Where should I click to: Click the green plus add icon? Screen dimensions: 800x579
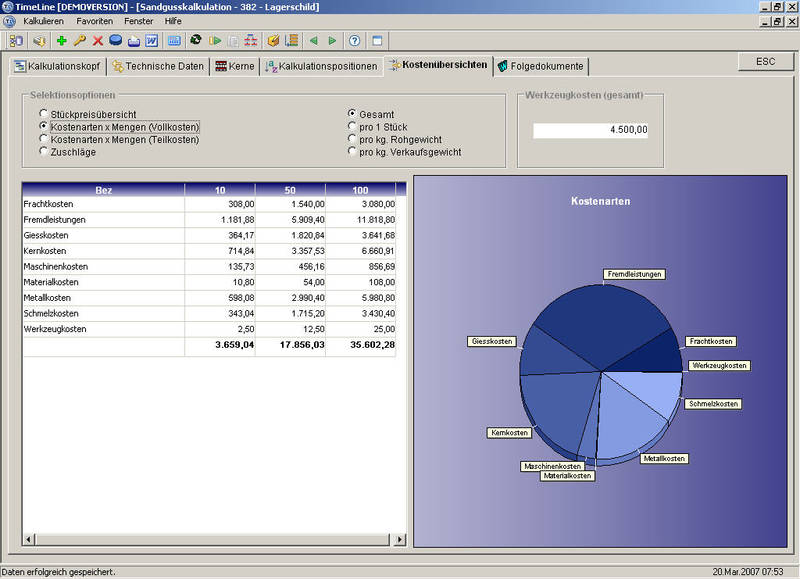[61, 41]
